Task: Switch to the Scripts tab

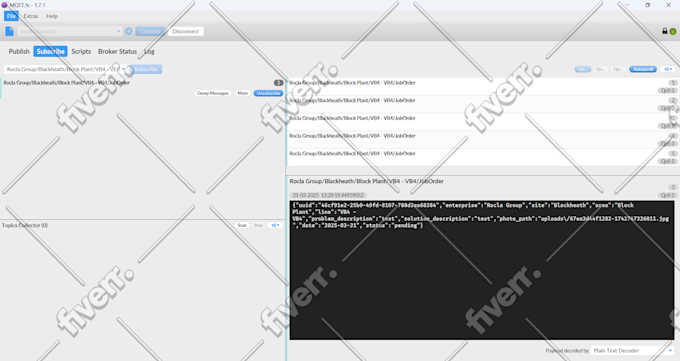Action: tap(81, 51)
